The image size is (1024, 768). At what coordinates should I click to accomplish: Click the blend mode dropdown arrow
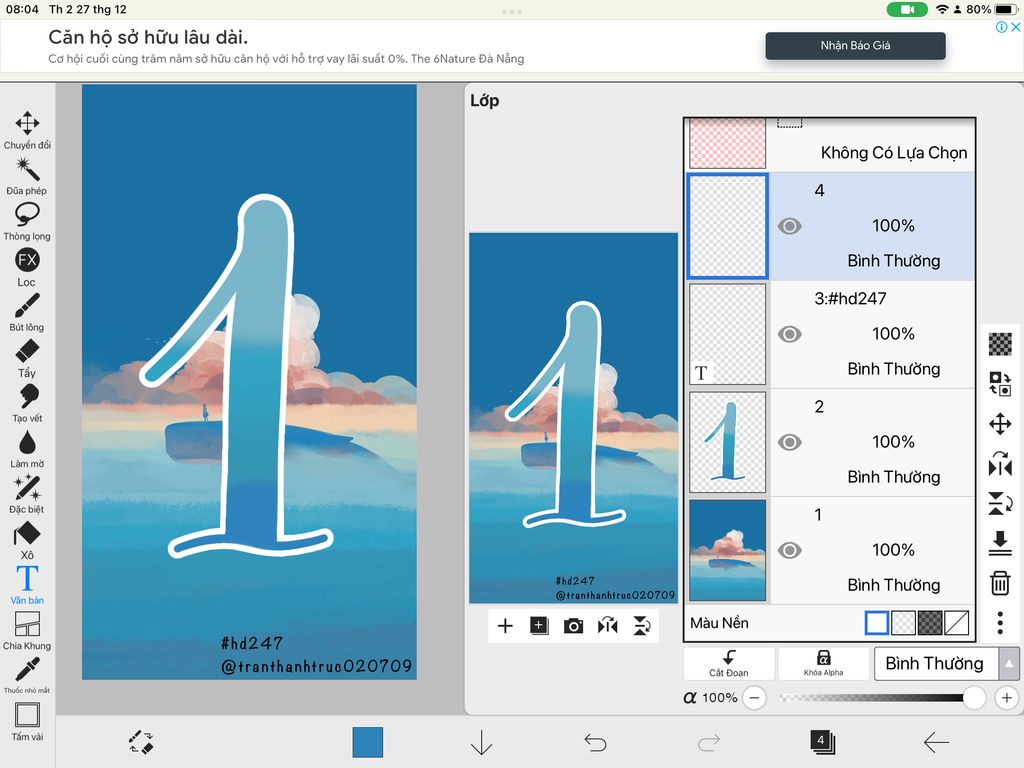(1009, 664)
